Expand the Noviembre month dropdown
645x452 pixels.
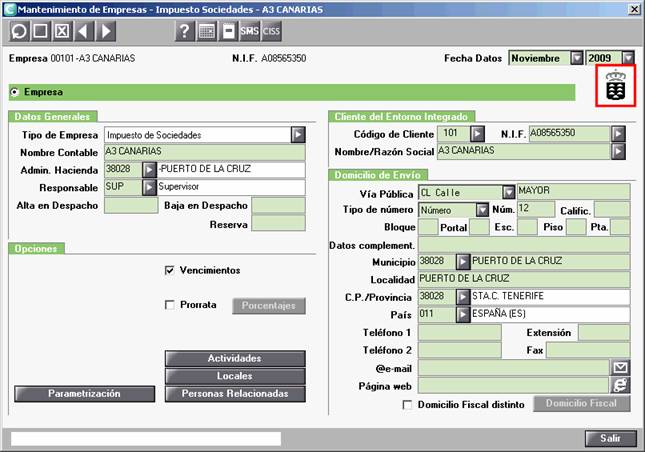point(577,58)
